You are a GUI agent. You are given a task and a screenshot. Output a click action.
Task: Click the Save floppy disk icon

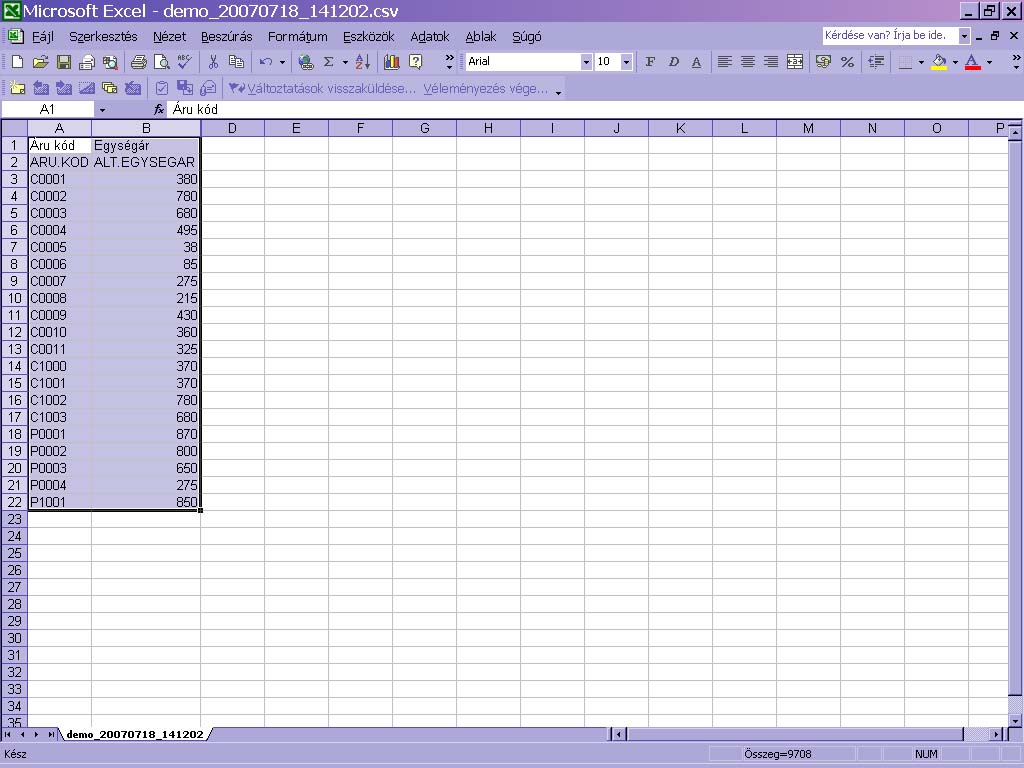(63, 62)
